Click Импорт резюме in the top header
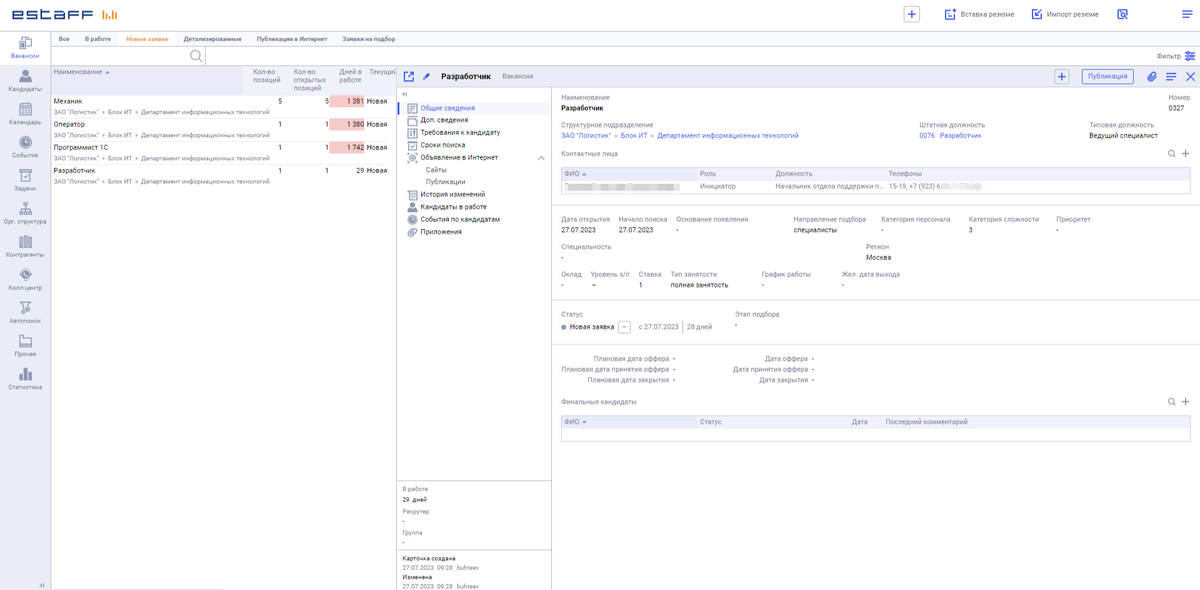This screenshot has width=1200, height=590. click(1065, 14)
